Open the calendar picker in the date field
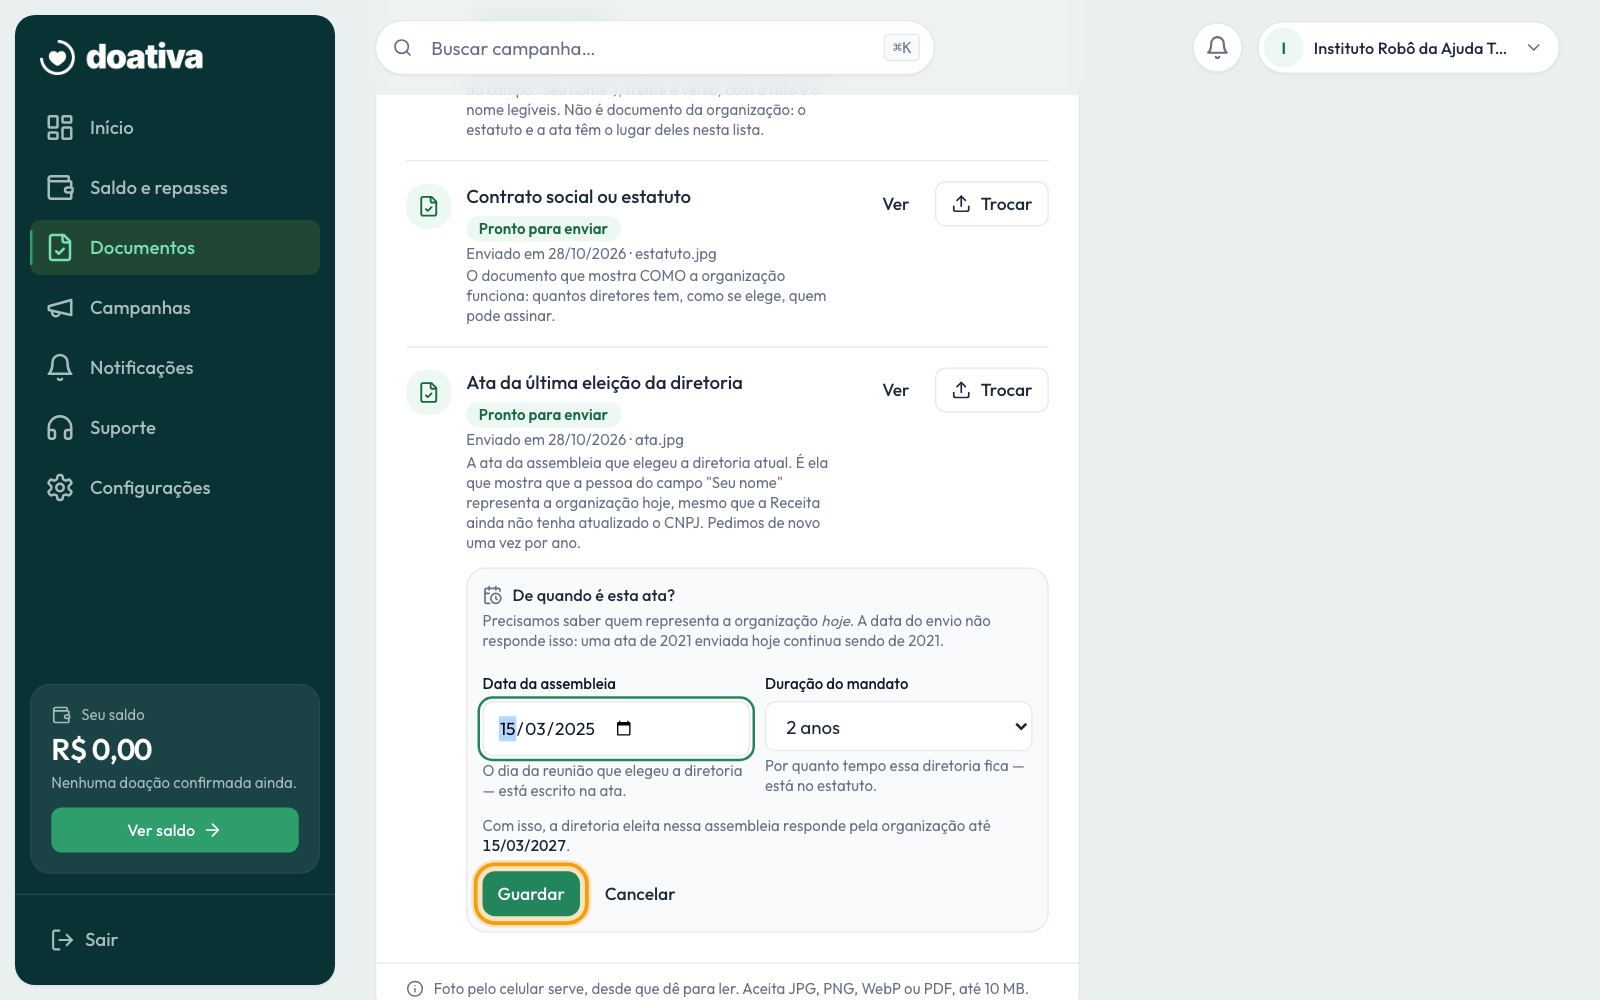Viewport: 1600px width, 1000px height. tap(624, 728)
